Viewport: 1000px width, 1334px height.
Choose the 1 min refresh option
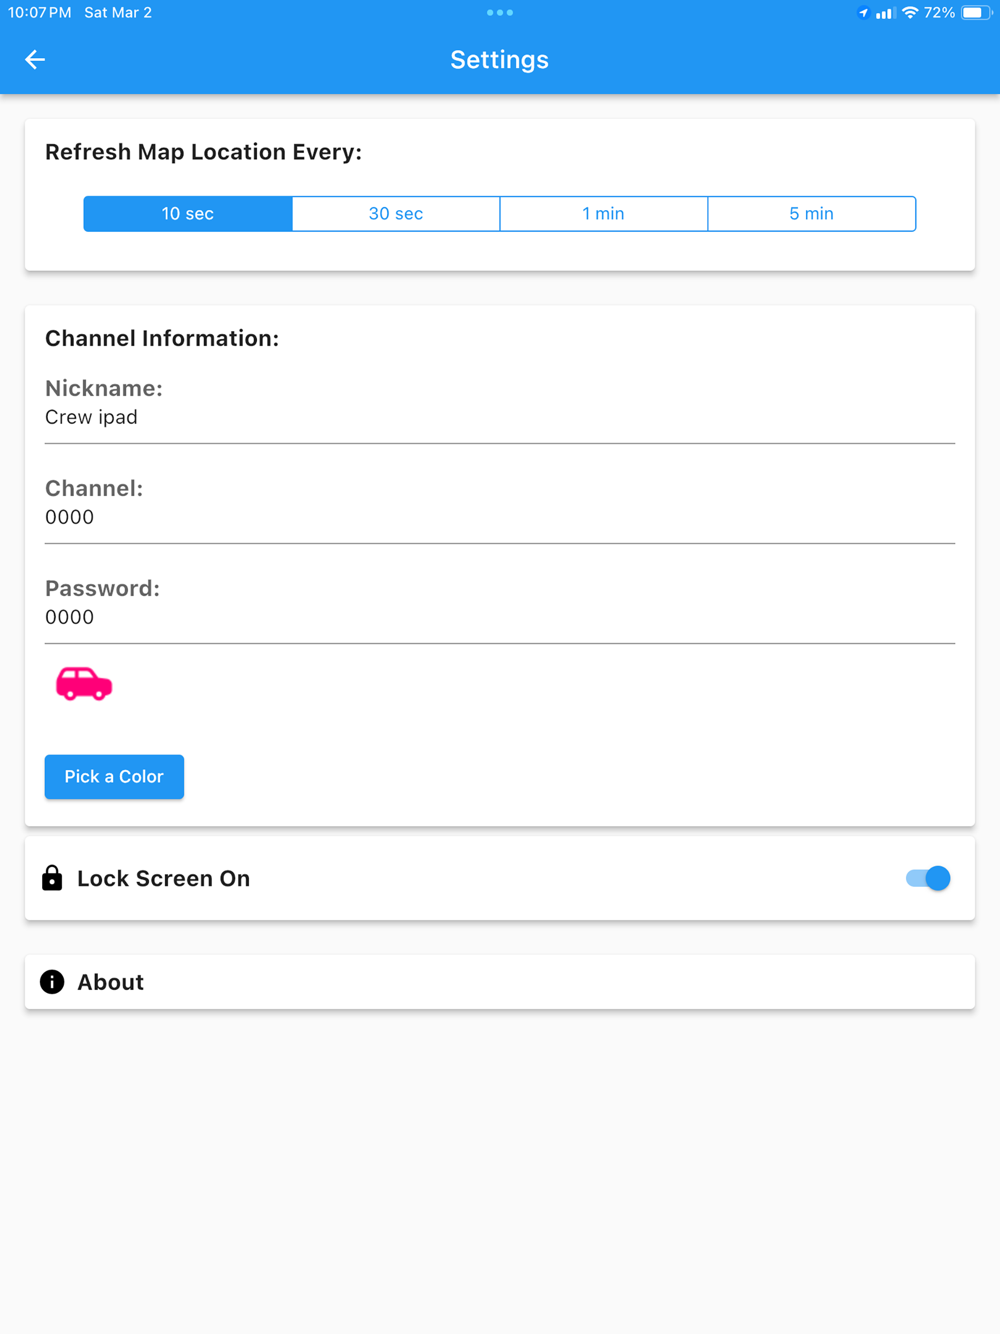point(603,214)
